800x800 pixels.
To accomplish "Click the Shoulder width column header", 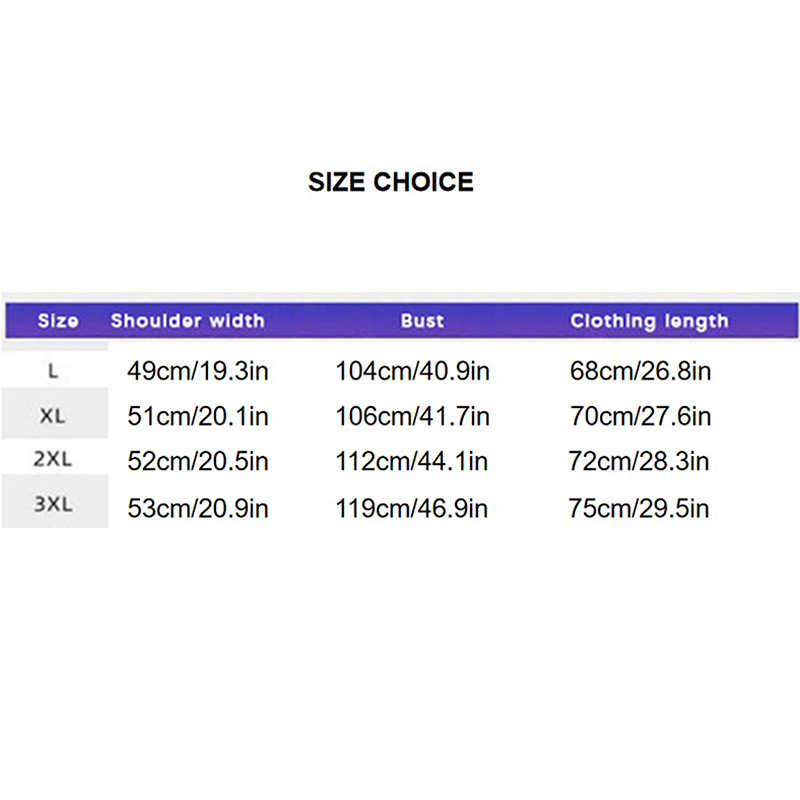I will tap(187, 321).
